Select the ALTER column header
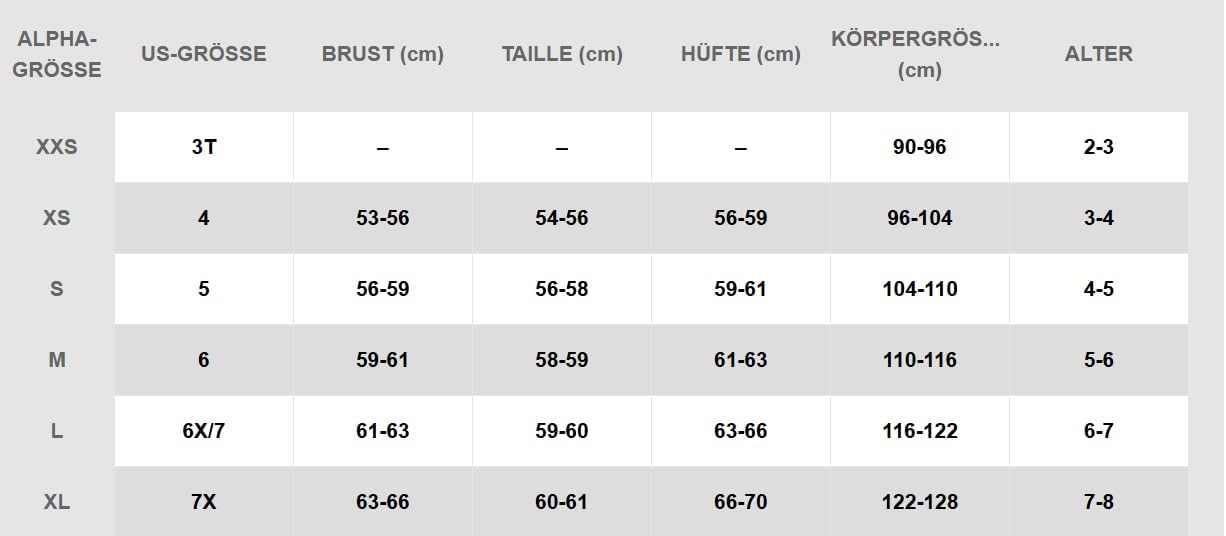 click(1099, 54)
